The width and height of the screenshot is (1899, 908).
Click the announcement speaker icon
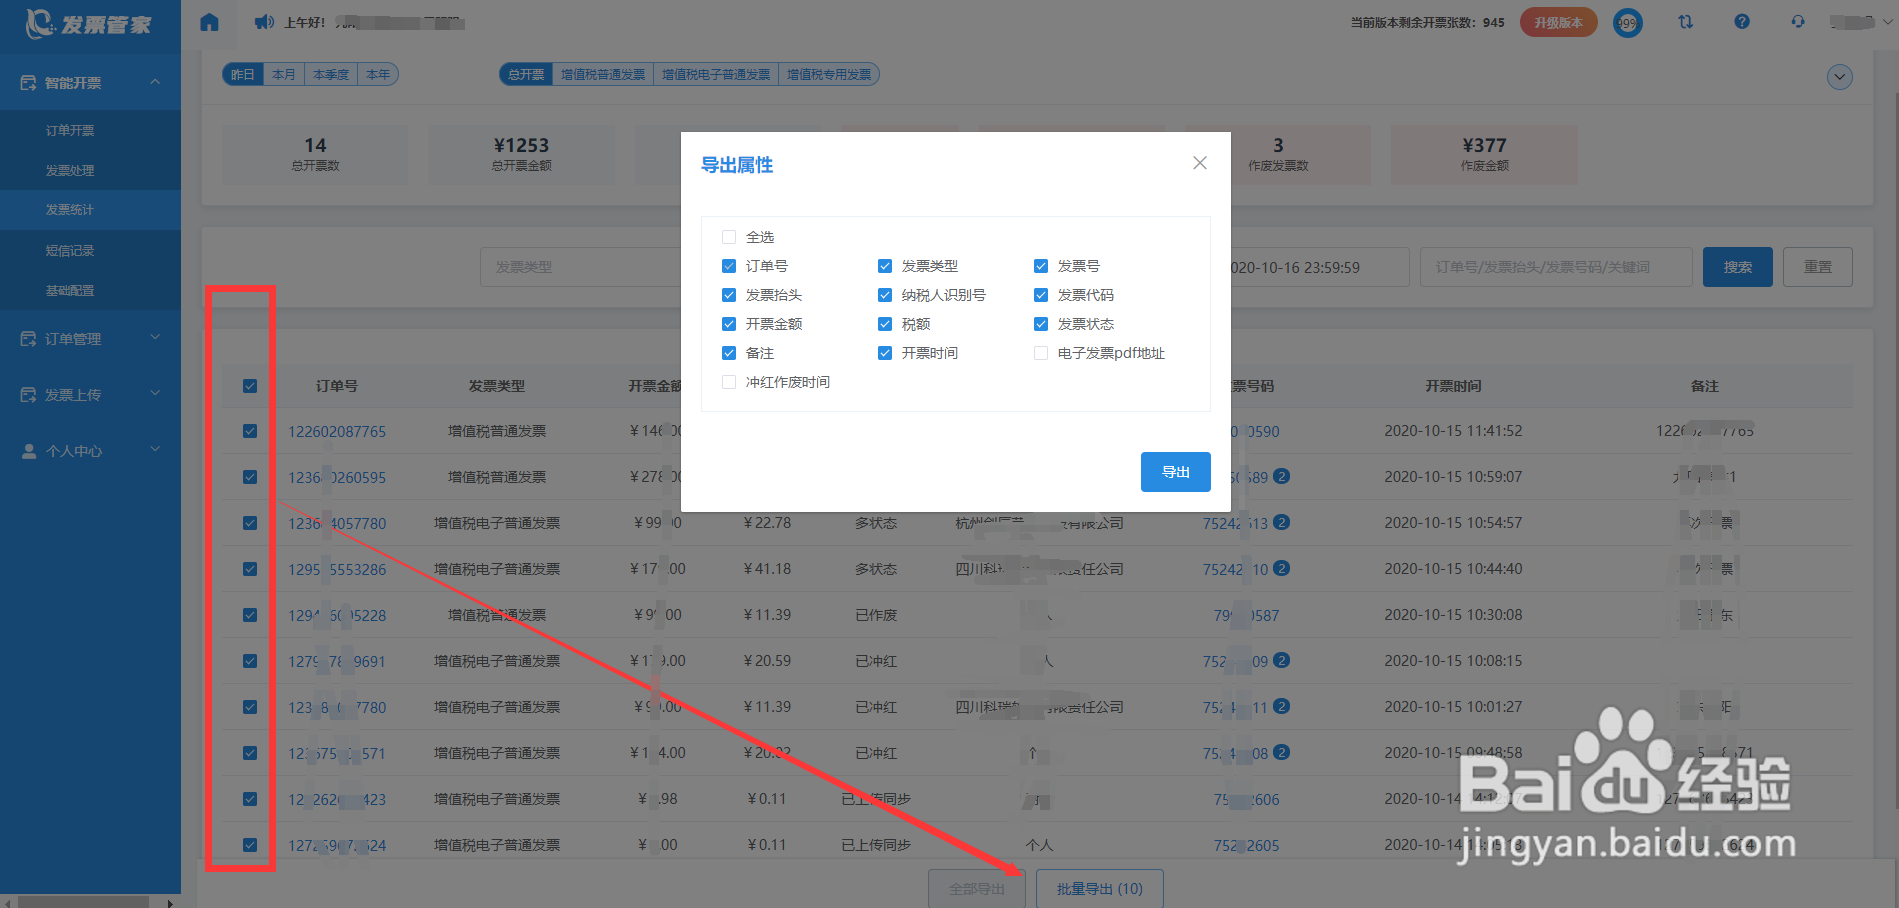coord(263,21)
